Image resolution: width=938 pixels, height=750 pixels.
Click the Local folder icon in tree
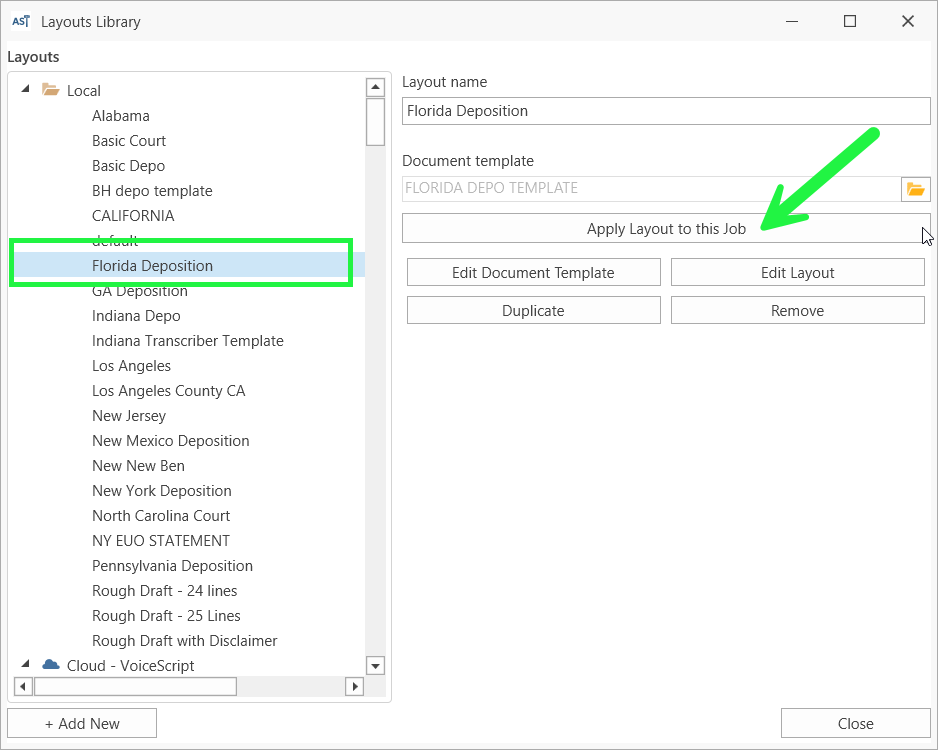[51, 90]
